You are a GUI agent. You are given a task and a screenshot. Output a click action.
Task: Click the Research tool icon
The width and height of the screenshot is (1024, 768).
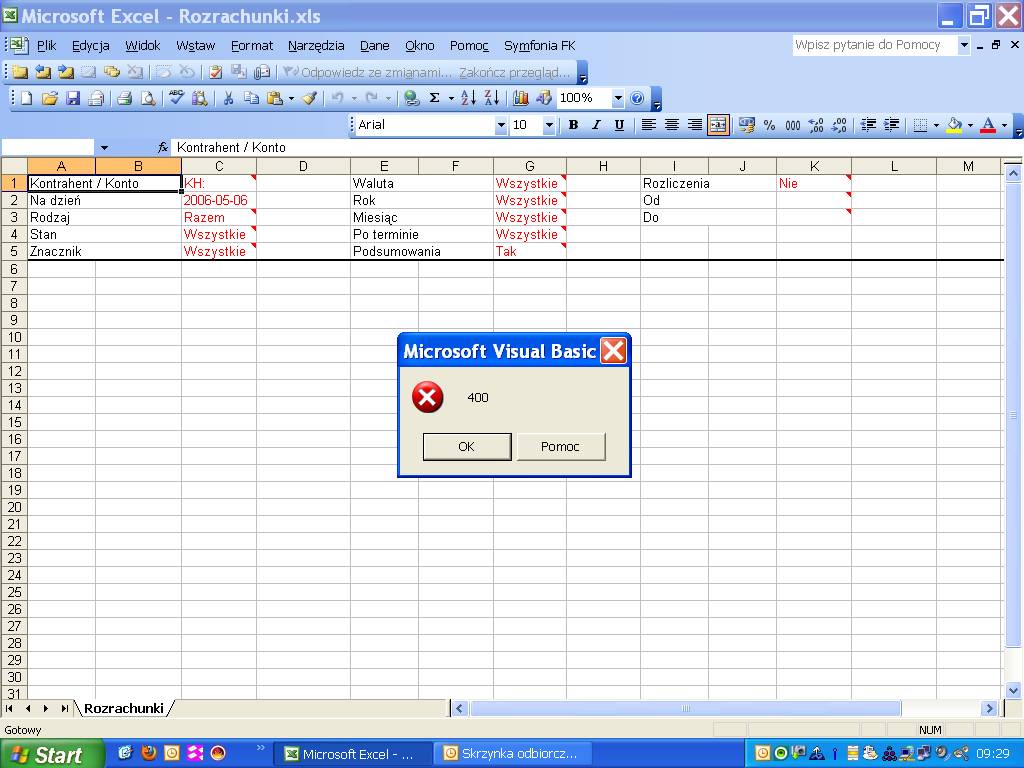pos(200,99)
